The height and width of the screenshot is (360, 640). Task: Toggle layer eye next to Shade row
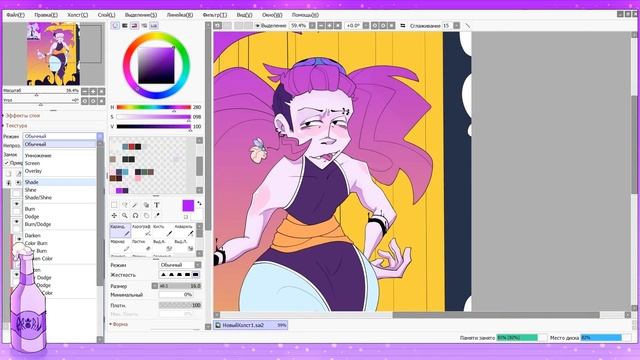[x=18, y=182]
